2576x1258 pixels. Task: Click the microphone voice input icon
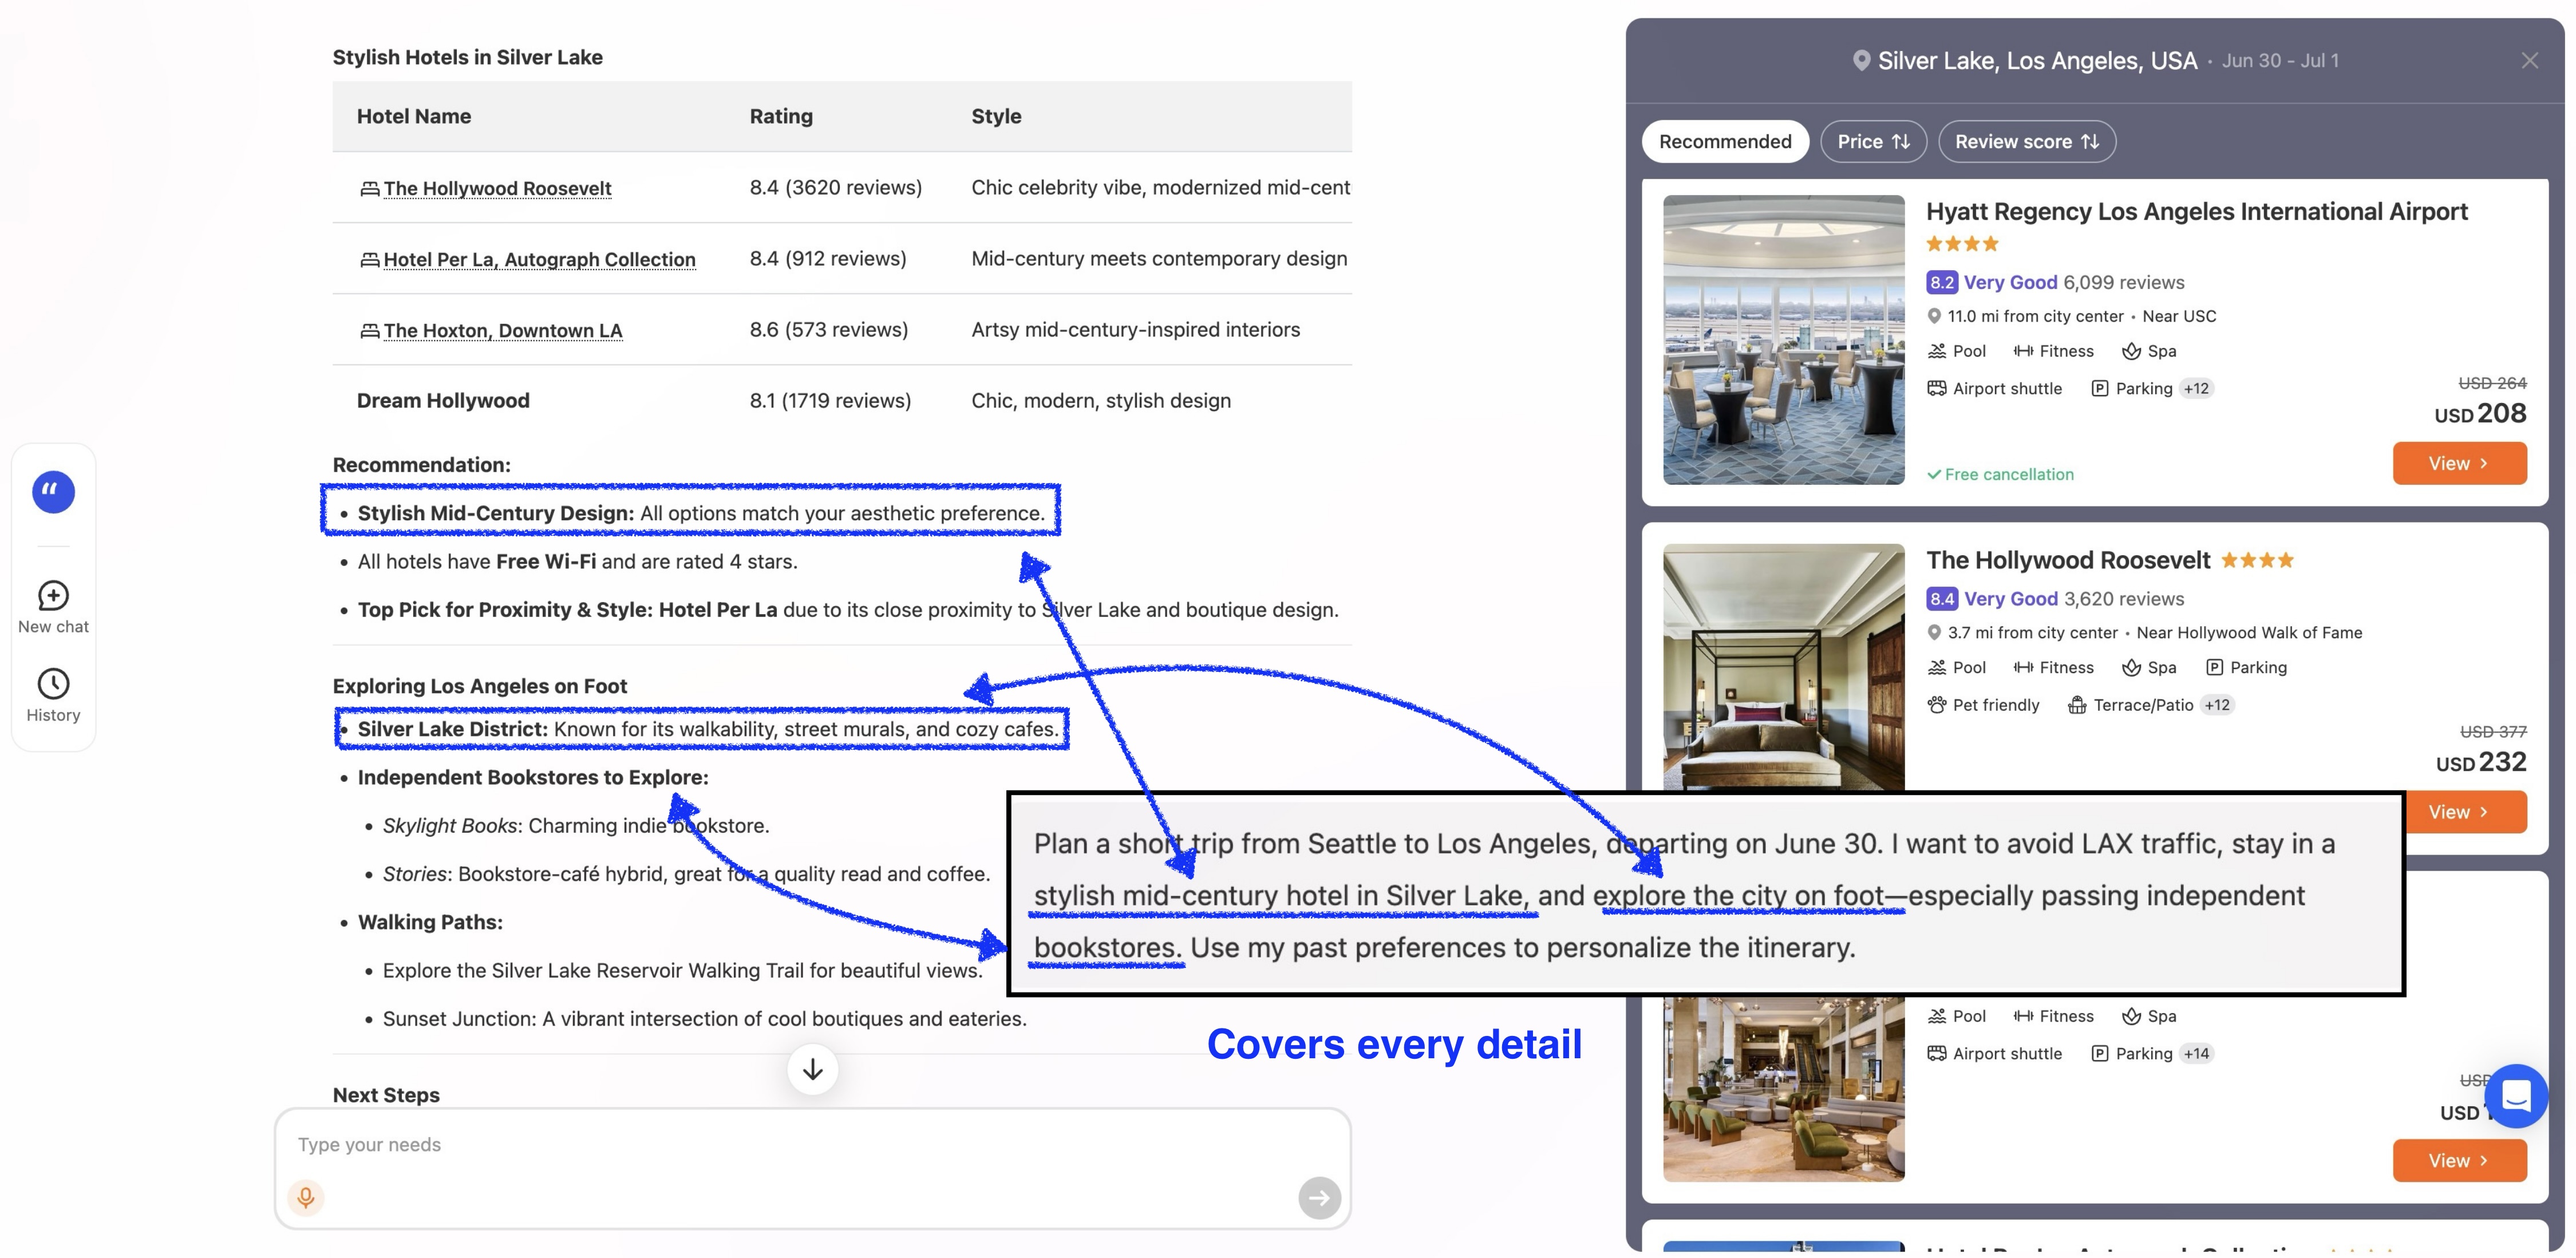coord(306,1196)
